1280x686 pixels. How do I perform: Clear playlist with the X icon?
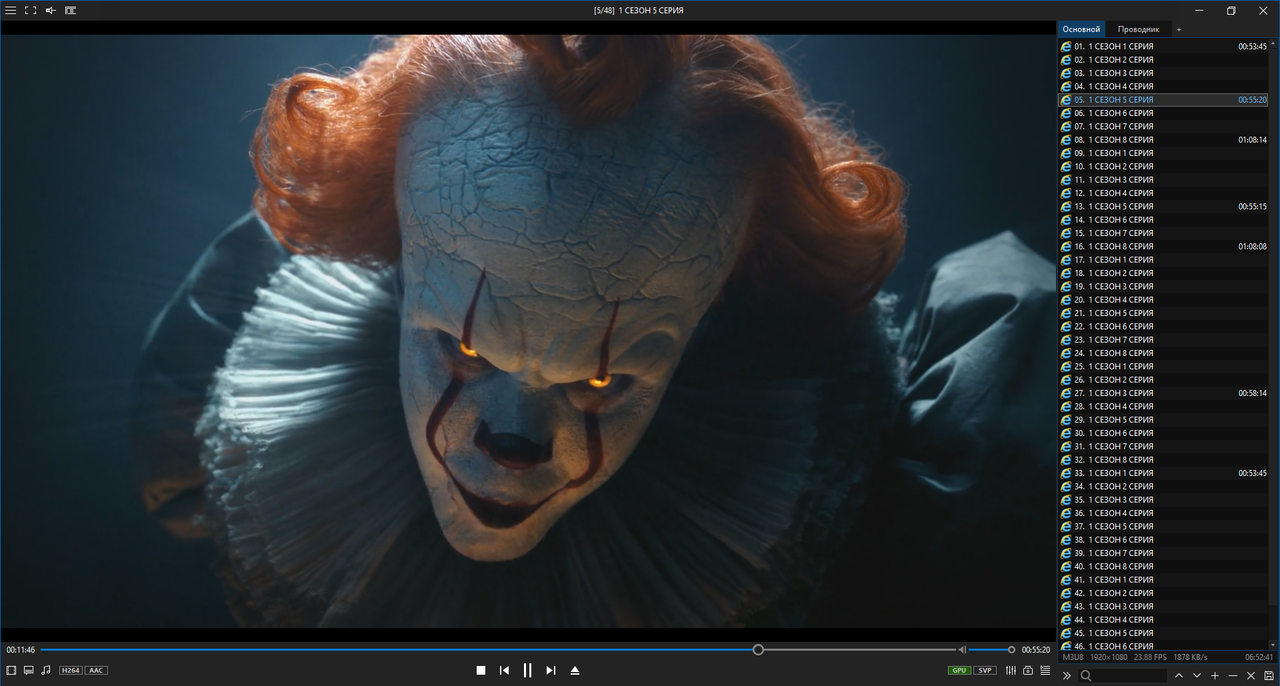point(1251,676)
